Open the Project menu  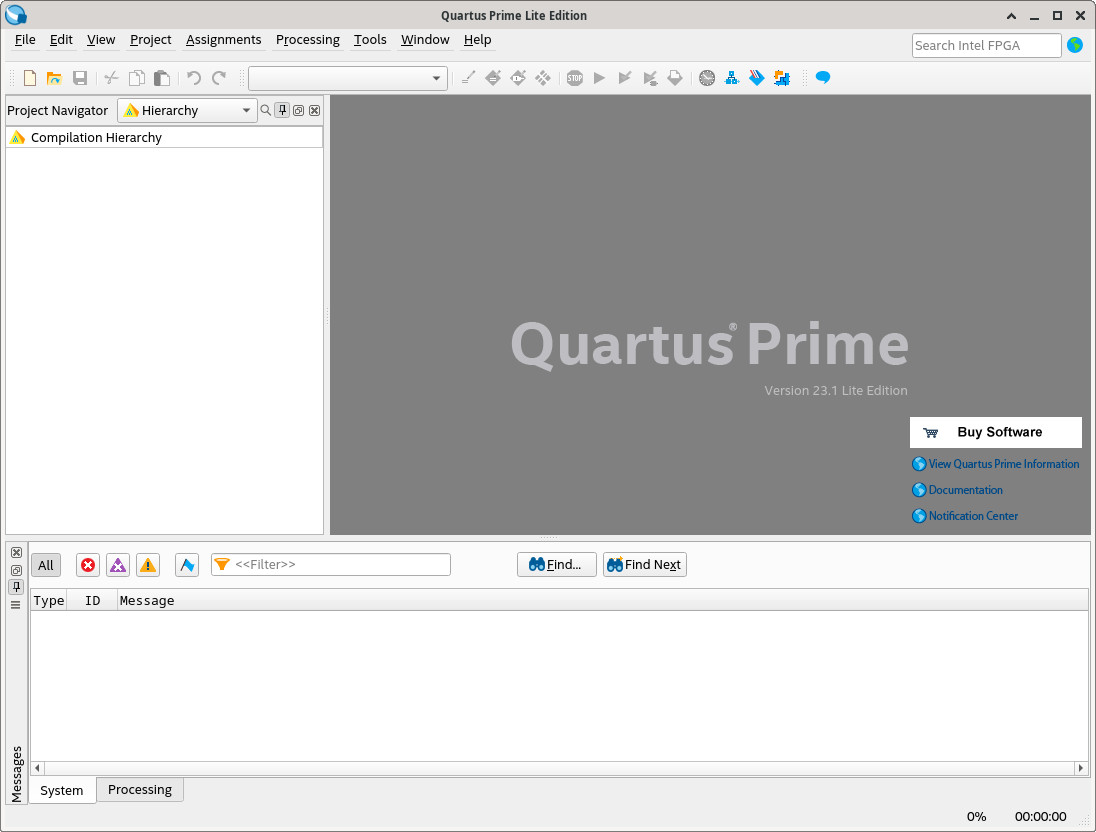150,40
